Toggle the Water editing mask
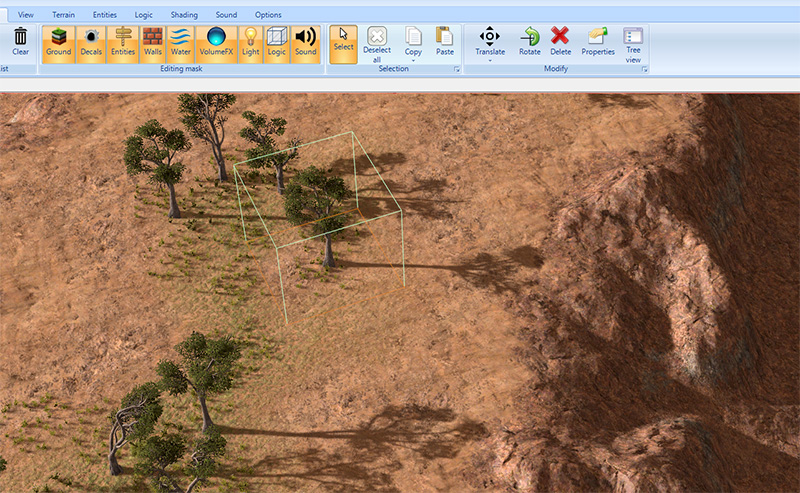Image resolution: width=800 pixels, height=493 pixels. 181,44
